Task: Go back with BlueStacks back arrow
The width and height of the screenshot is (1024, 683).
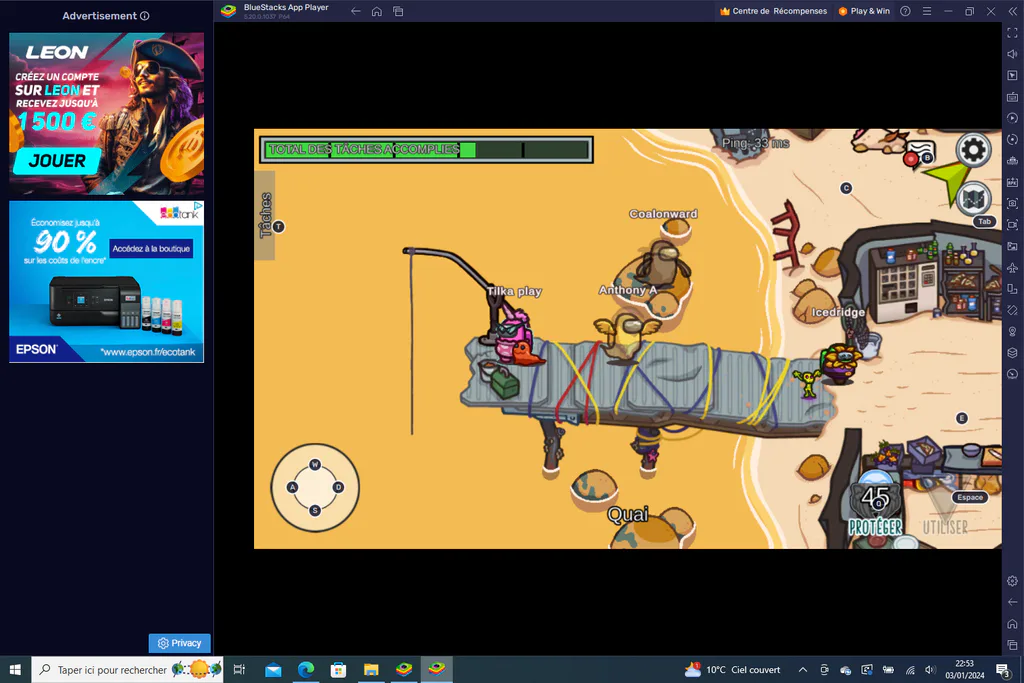Action: (x=355, y=11)
